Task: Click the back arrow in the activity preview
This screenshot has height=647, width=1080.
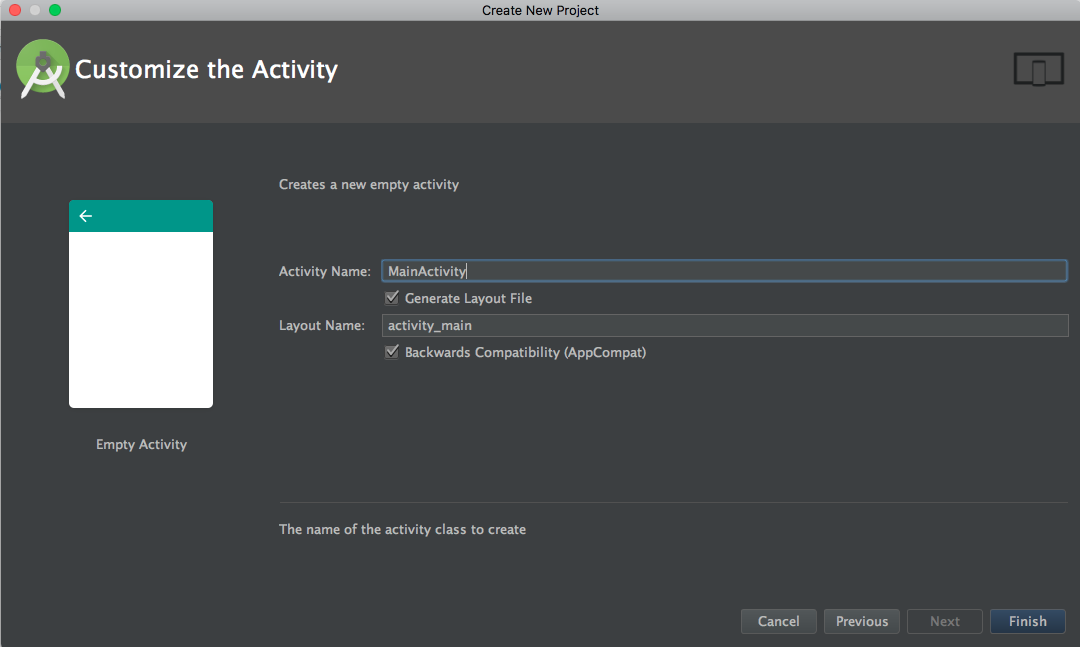Action: point(85,216)
